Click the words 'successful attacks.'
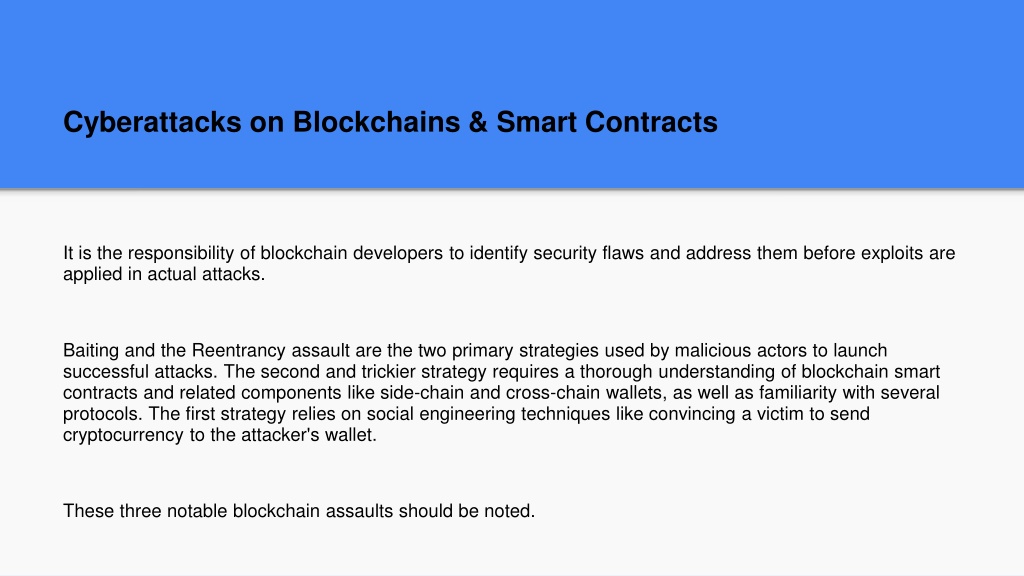1024x576 pixels. pyautogui.click(x=140, y=372)
